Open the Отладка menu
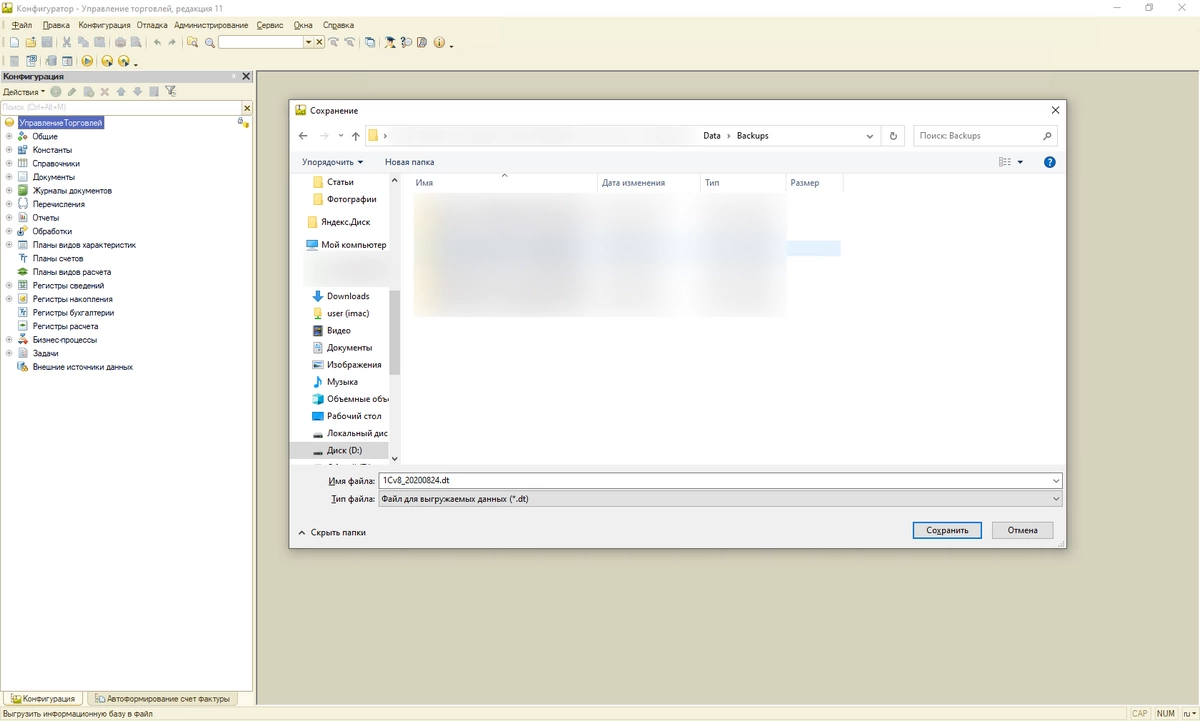 [x=152, y=25]
